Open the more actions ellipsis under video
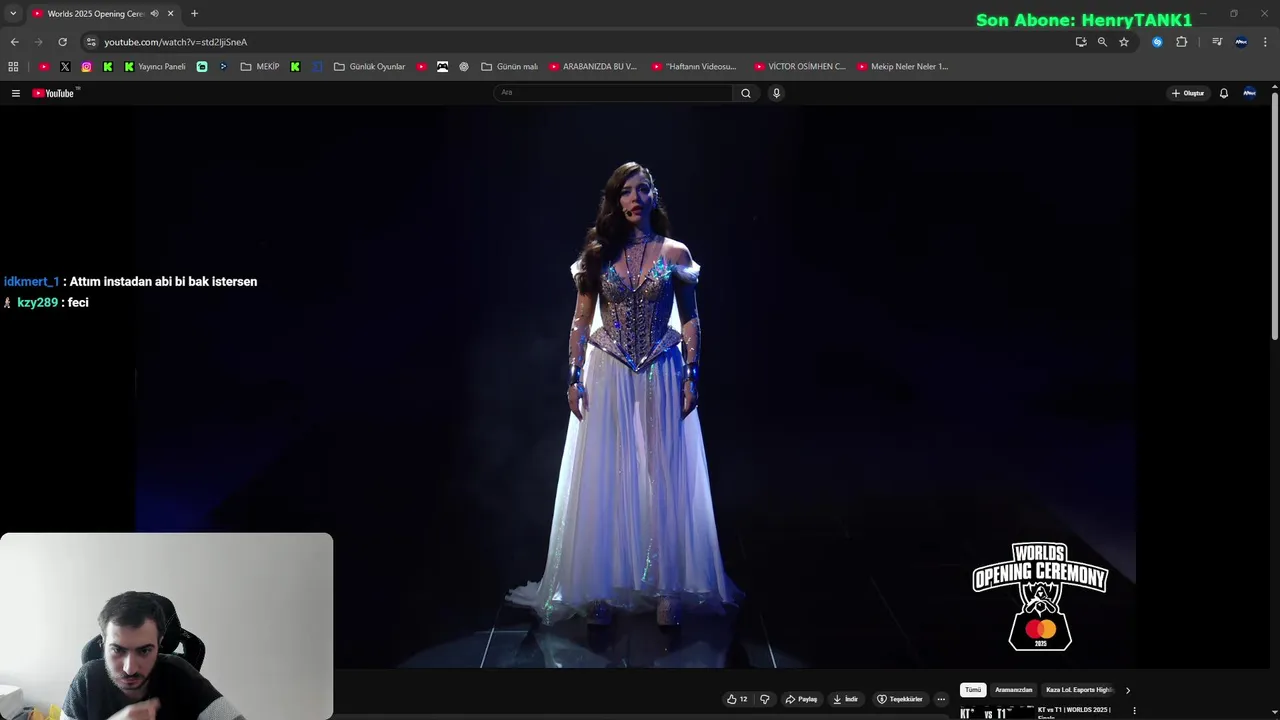 (x=941, y=699)
